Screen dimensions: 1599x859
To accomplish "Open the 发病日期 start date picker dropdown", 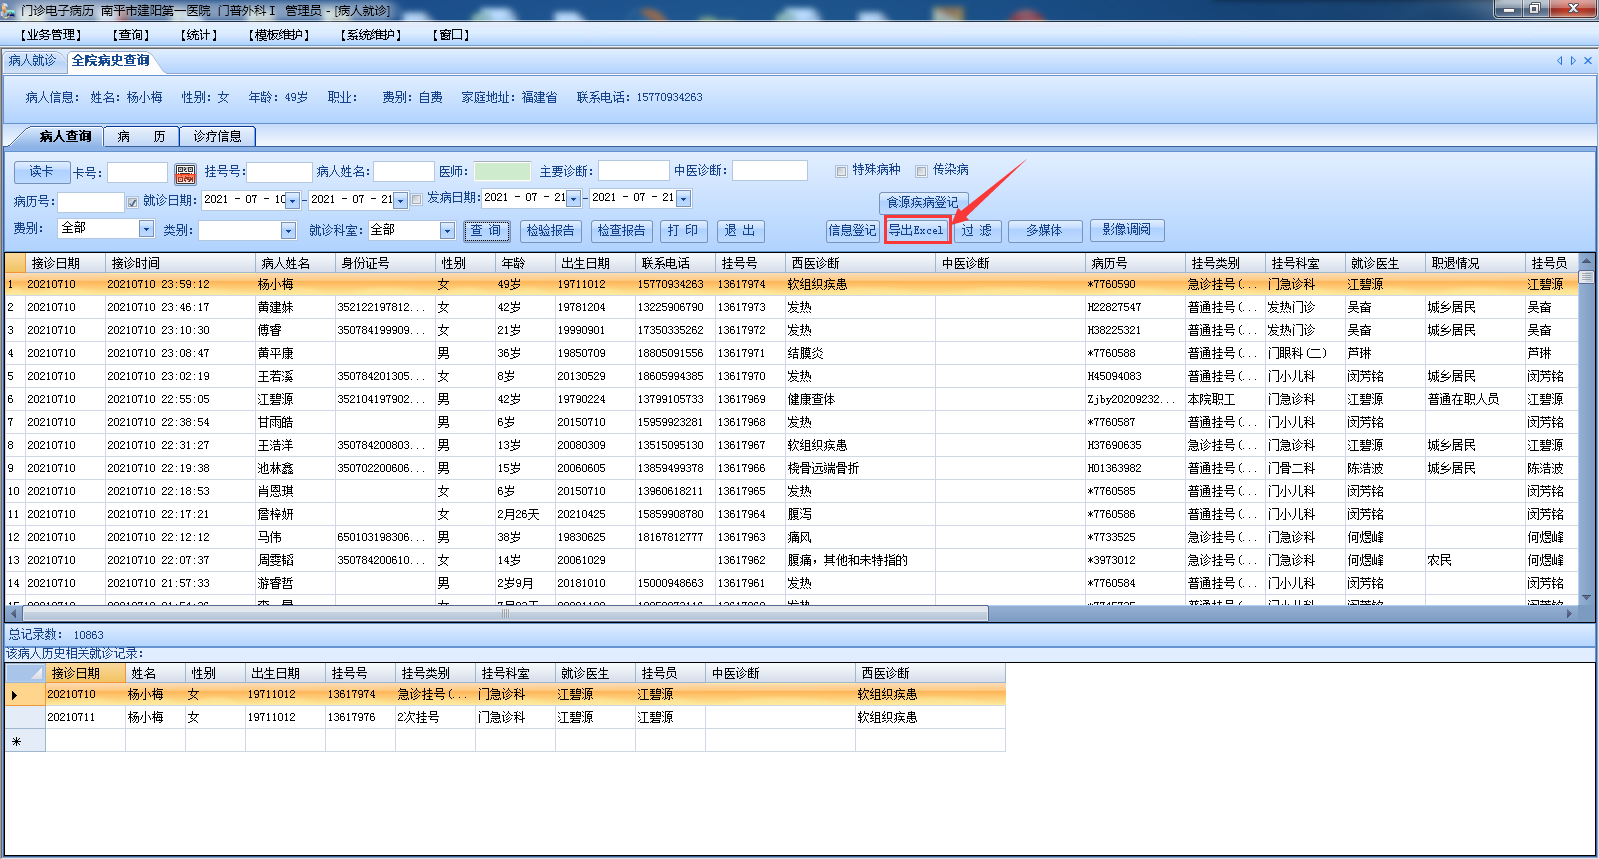I will tap(573, 199).
